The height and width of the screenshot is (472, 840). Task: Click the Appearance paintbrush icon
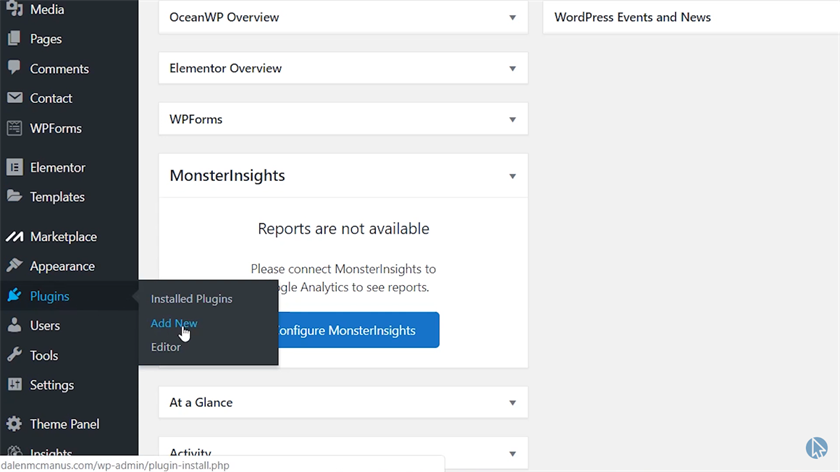click(14, 266)
